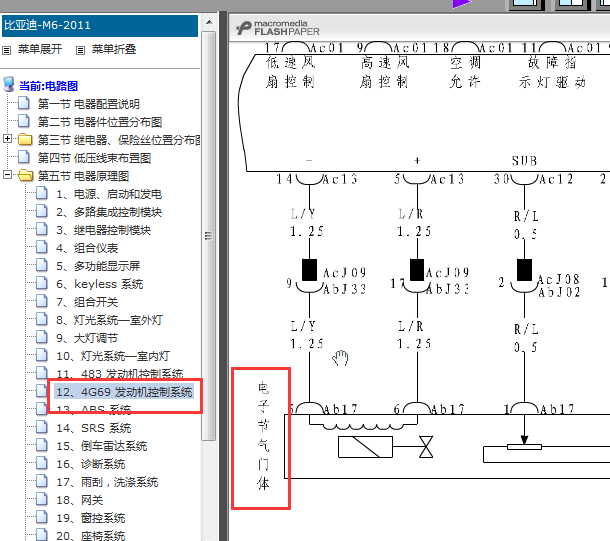
Task: Click page icon beside 10、灯光系统—室内灯
Action: (42, 355)
